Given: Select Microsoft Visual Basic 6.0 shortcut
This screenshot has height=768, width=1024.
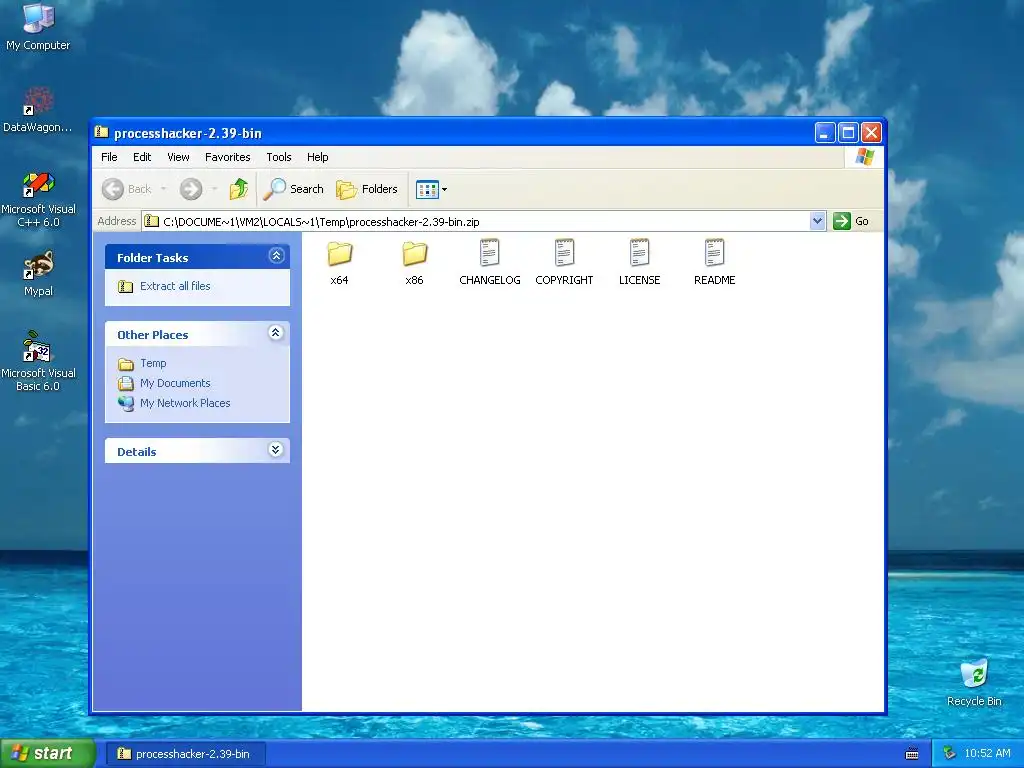Looking at the screenshot, I should click(x=38, y=361).
